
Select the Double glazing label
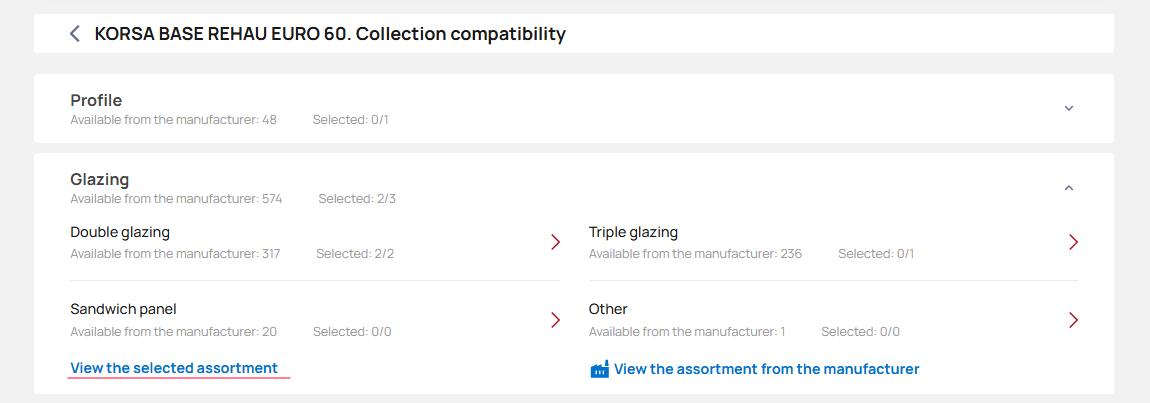pyautogui.click(x=120, y=232)
